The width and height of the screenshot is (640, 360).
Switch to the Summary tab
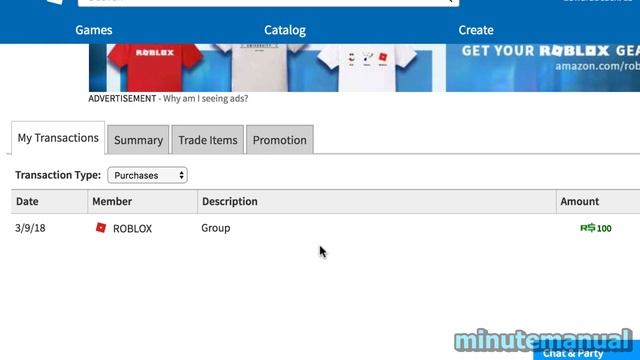point(138,140)
